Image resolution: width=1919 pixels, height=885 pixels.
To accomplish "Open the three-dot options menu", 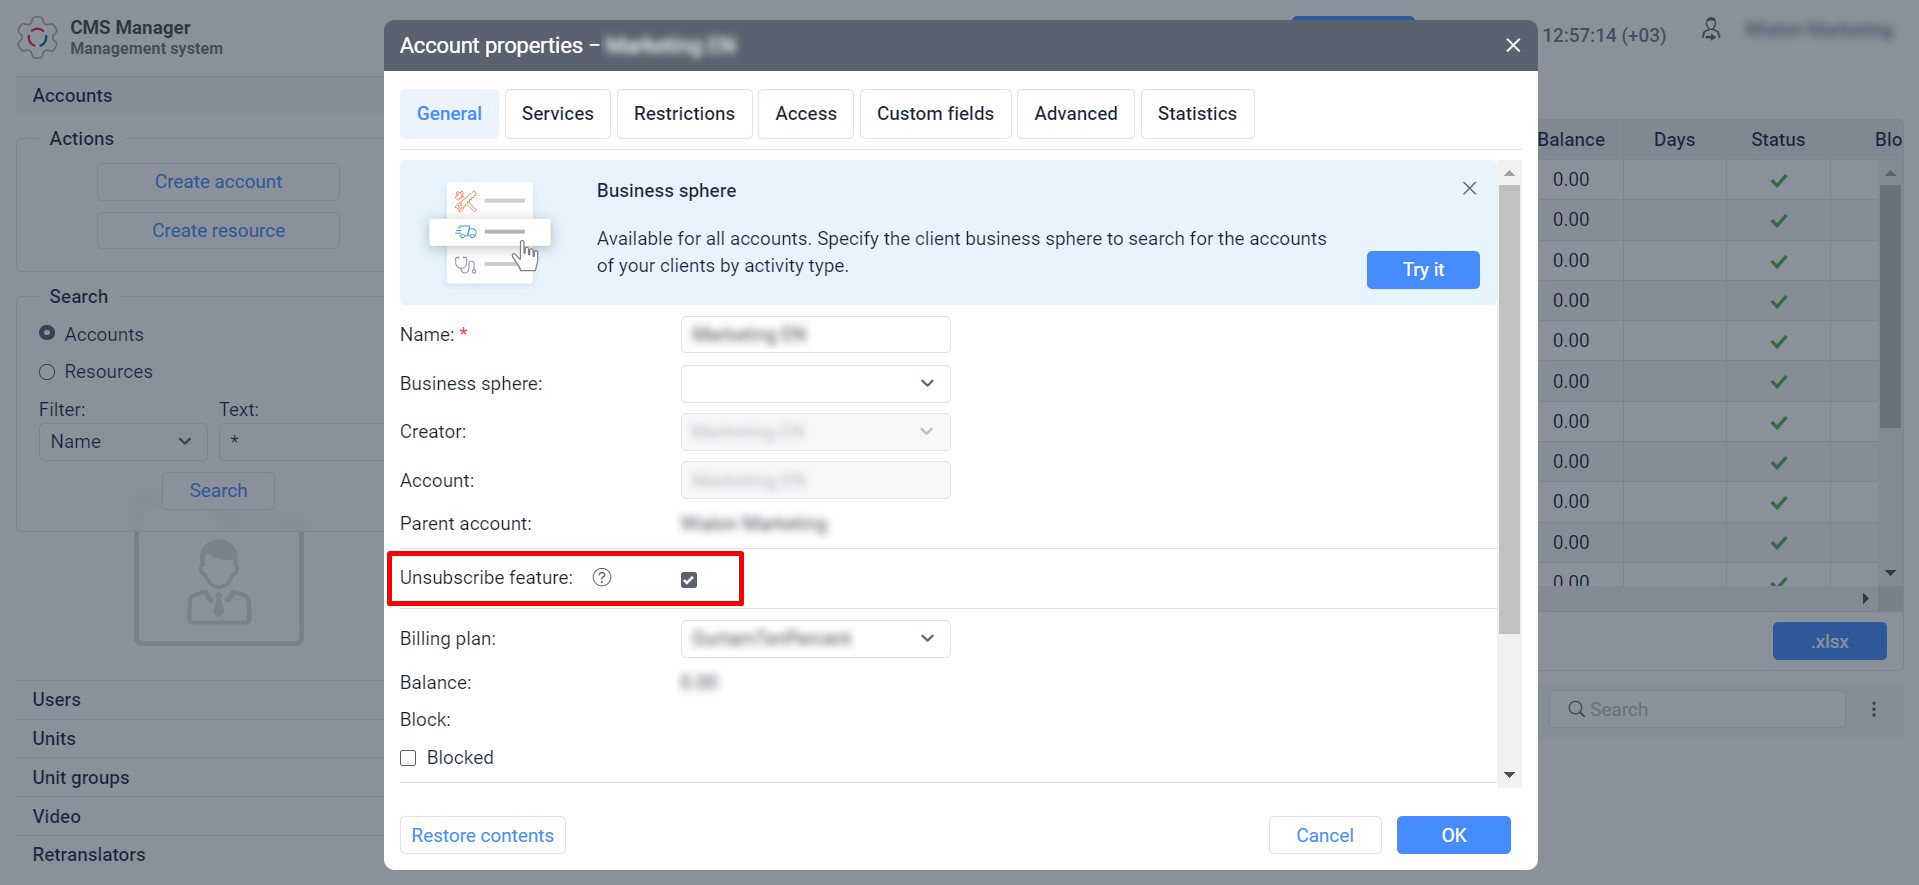I will pyautogui.click(x=1874, y=709).
